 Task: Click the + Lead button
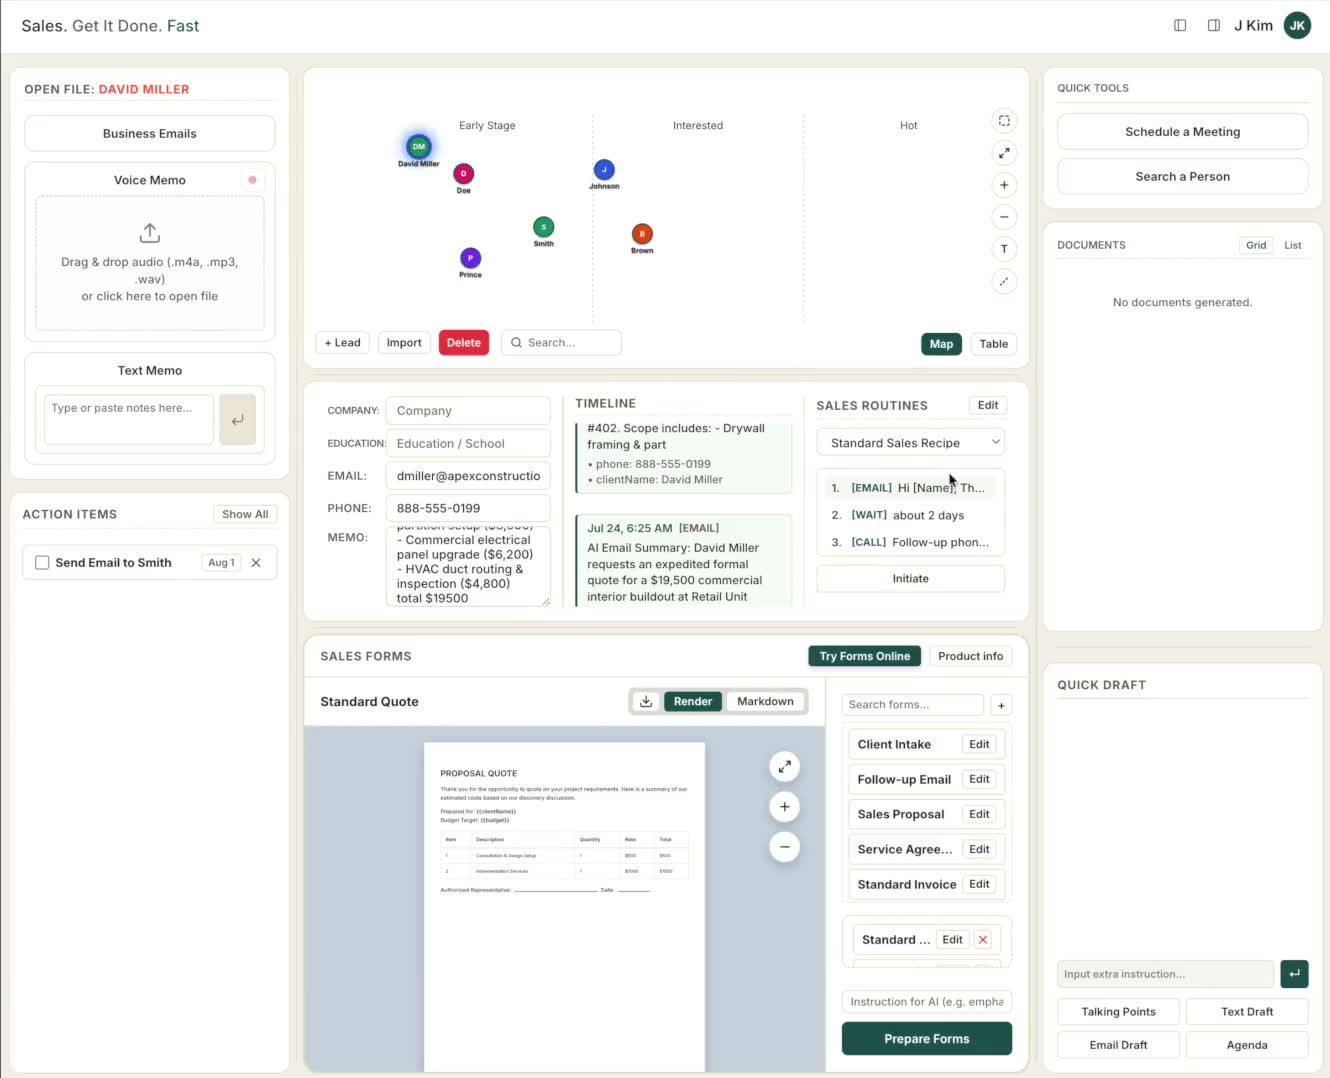tap(342, 342)
